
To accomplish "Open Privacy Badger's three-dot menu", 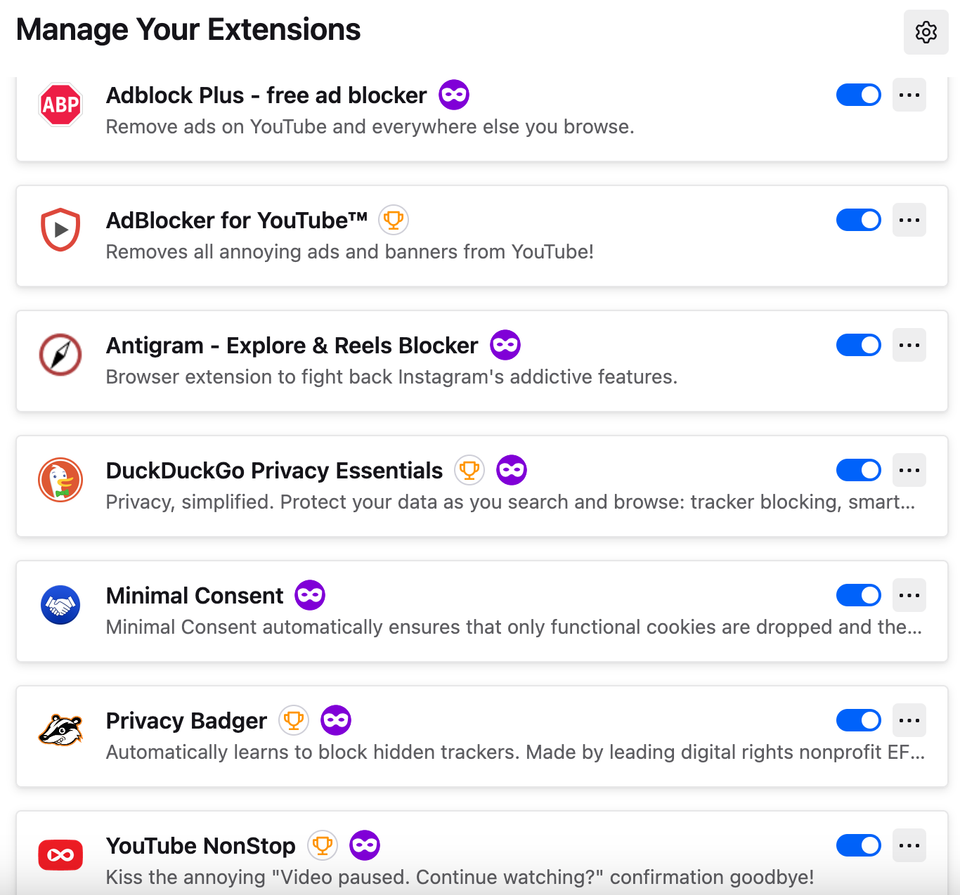I will (909, 720).
